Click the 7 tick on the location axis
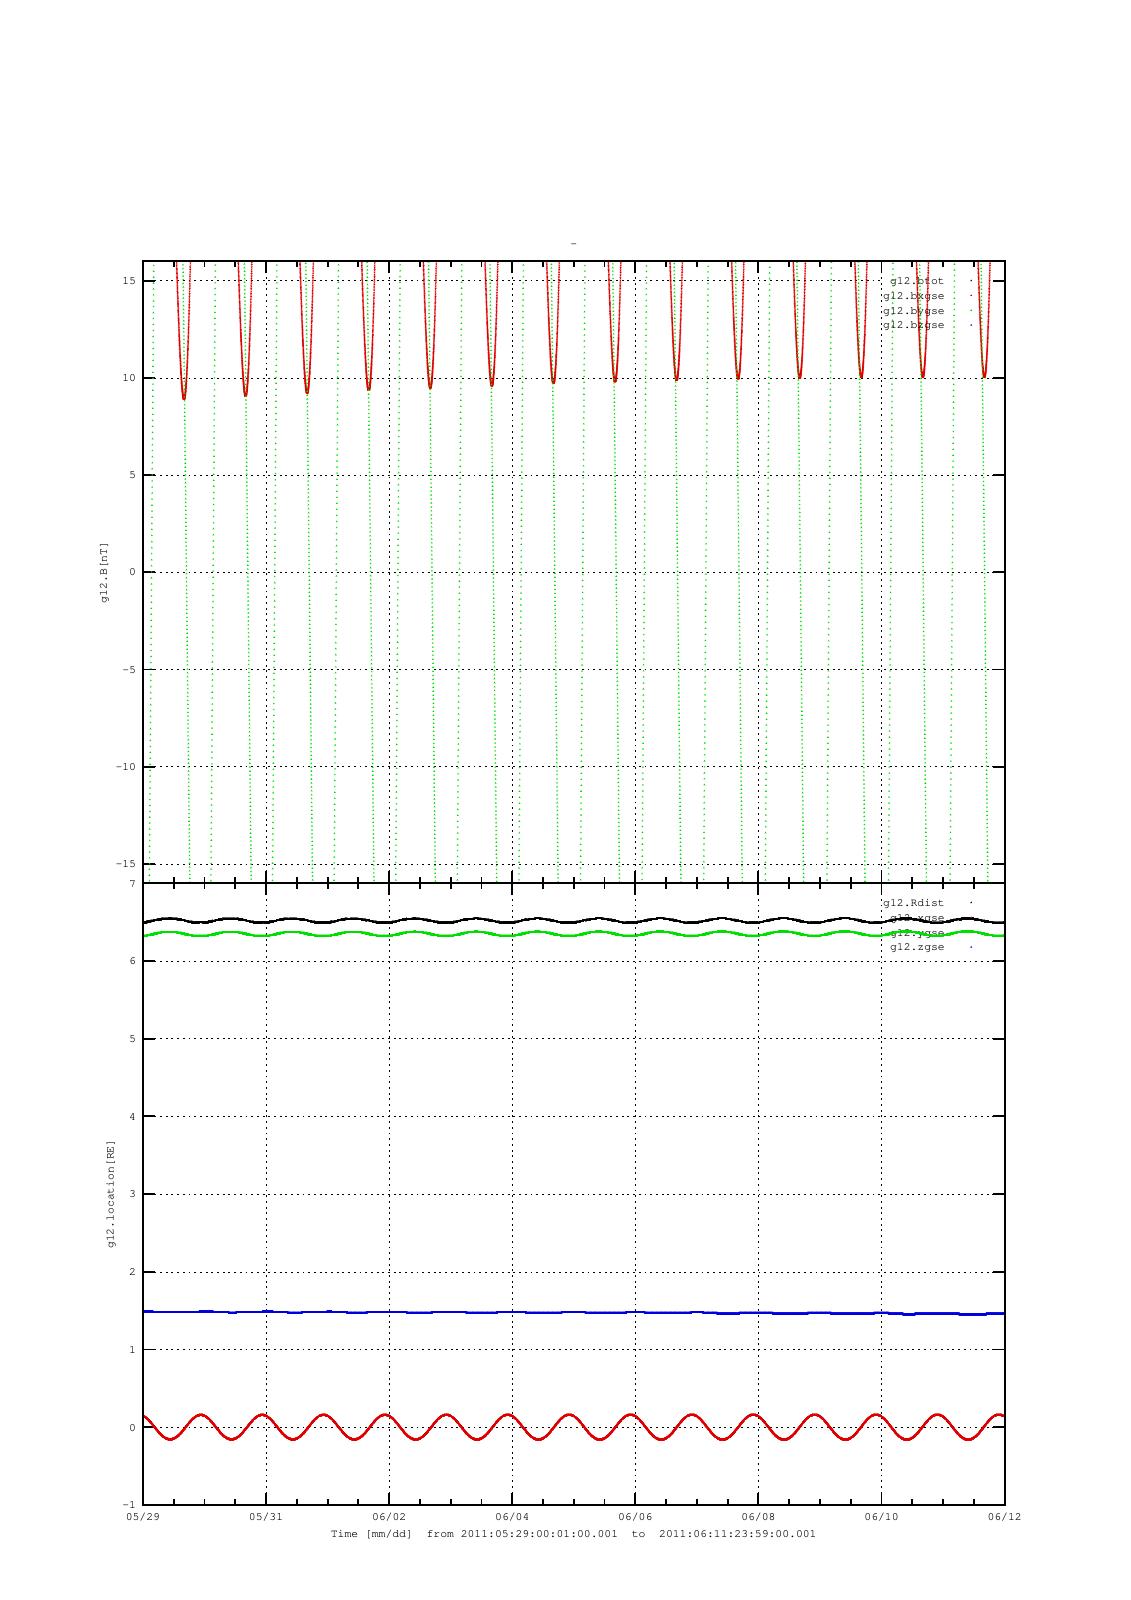 click(133, 884)
